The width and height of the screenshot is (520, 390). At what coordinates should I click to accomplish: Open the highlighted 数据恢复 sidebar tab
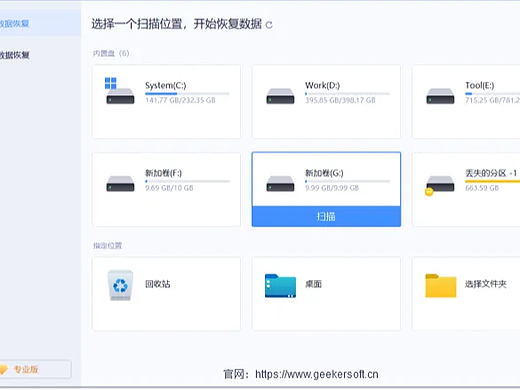point(40,23)
